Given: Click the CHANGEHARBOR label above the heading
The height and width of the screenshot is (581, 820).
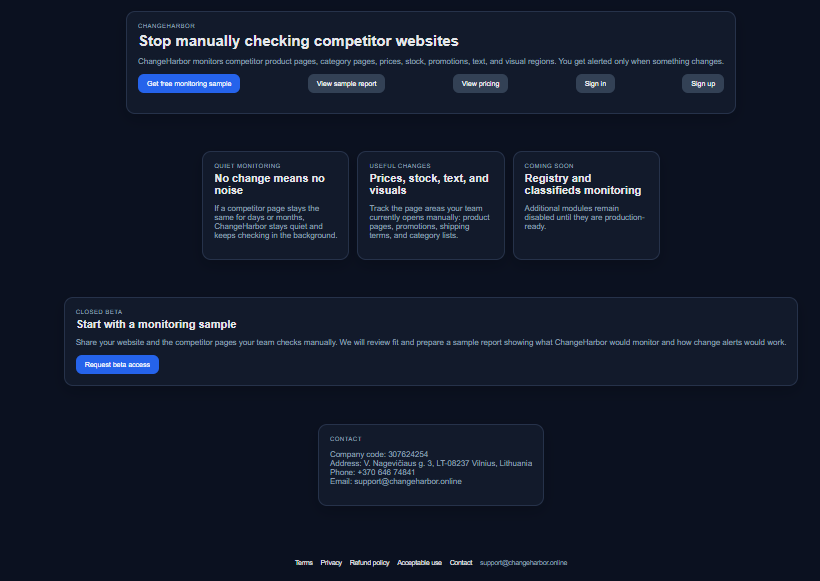Looking at the screenshot, I should point(166,26).
